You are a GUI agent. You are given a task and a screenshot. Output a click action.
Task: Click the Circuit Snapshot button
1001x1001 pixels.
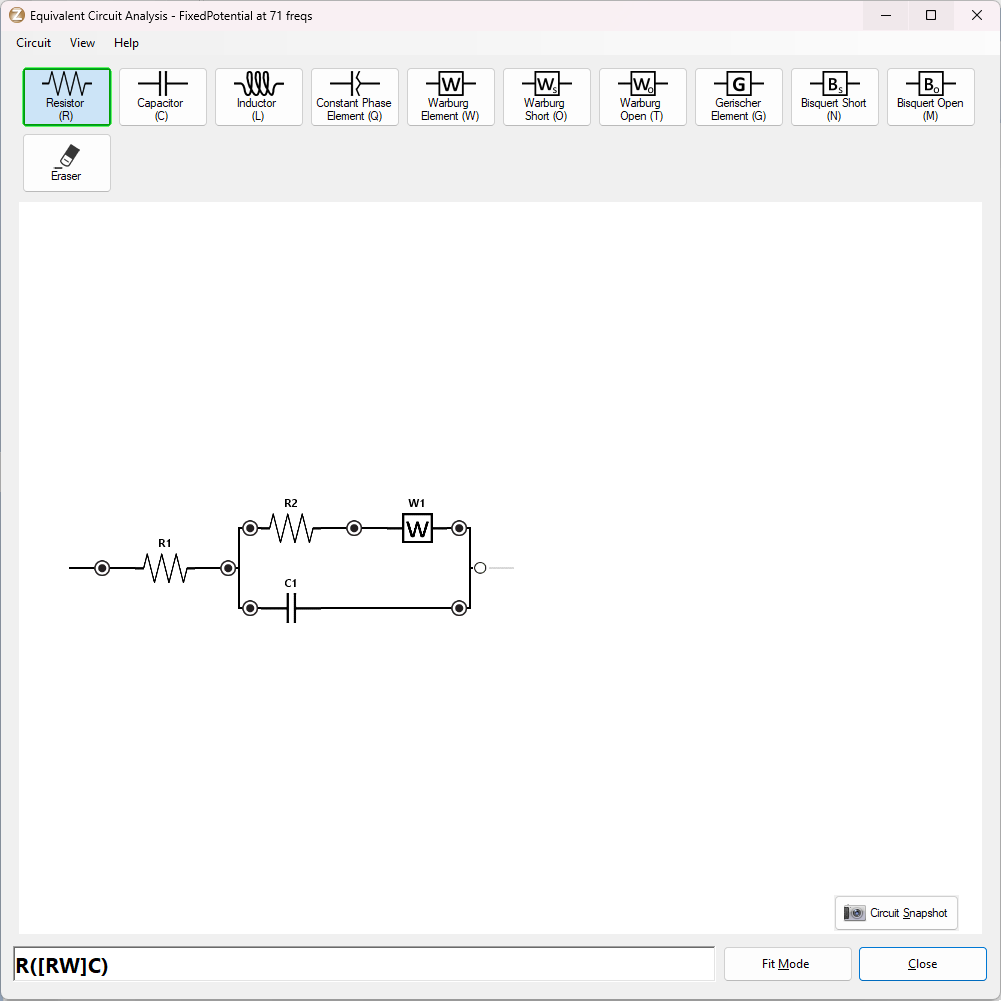[x=896, y=913]
